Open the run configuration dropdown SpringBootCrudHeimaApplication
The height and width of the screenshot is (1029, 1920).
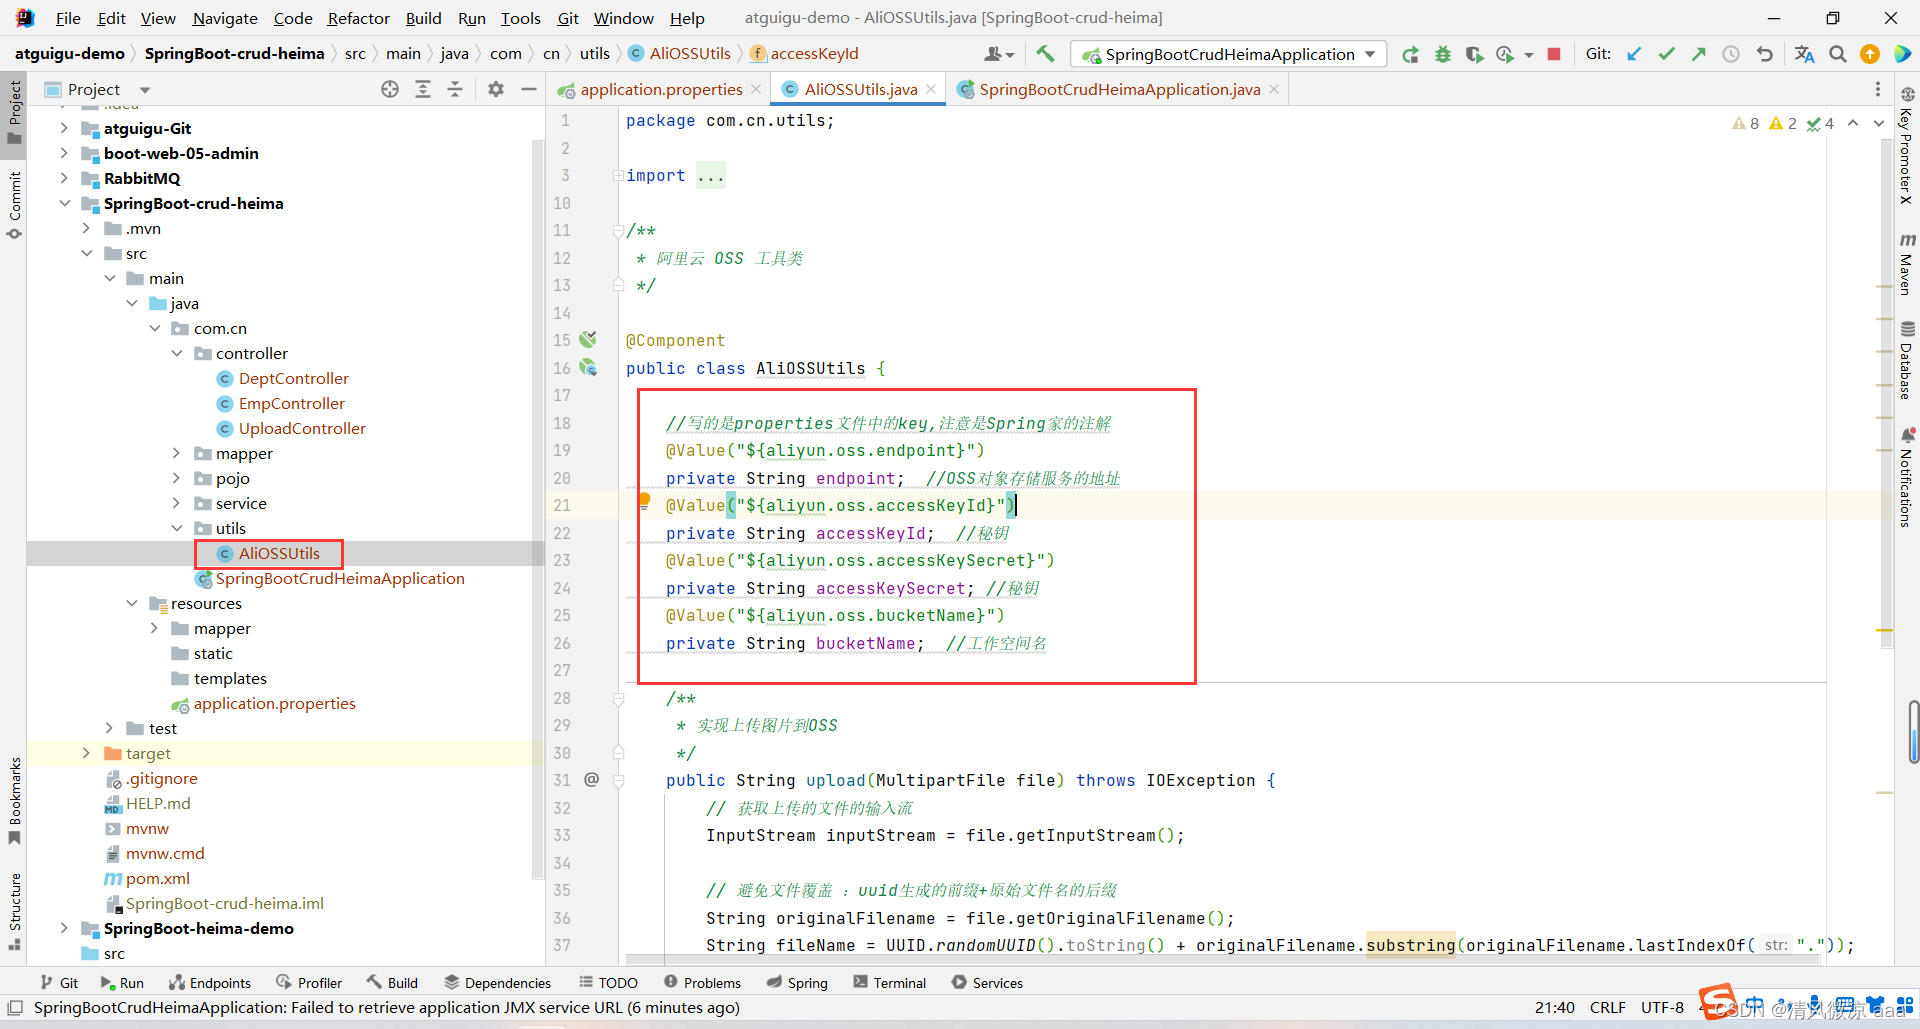(1228, 54)
